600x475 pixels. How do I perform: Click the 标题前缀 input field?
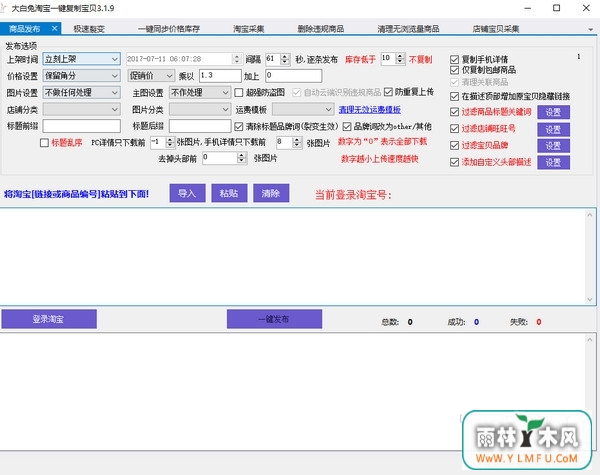tap(82, 126)
